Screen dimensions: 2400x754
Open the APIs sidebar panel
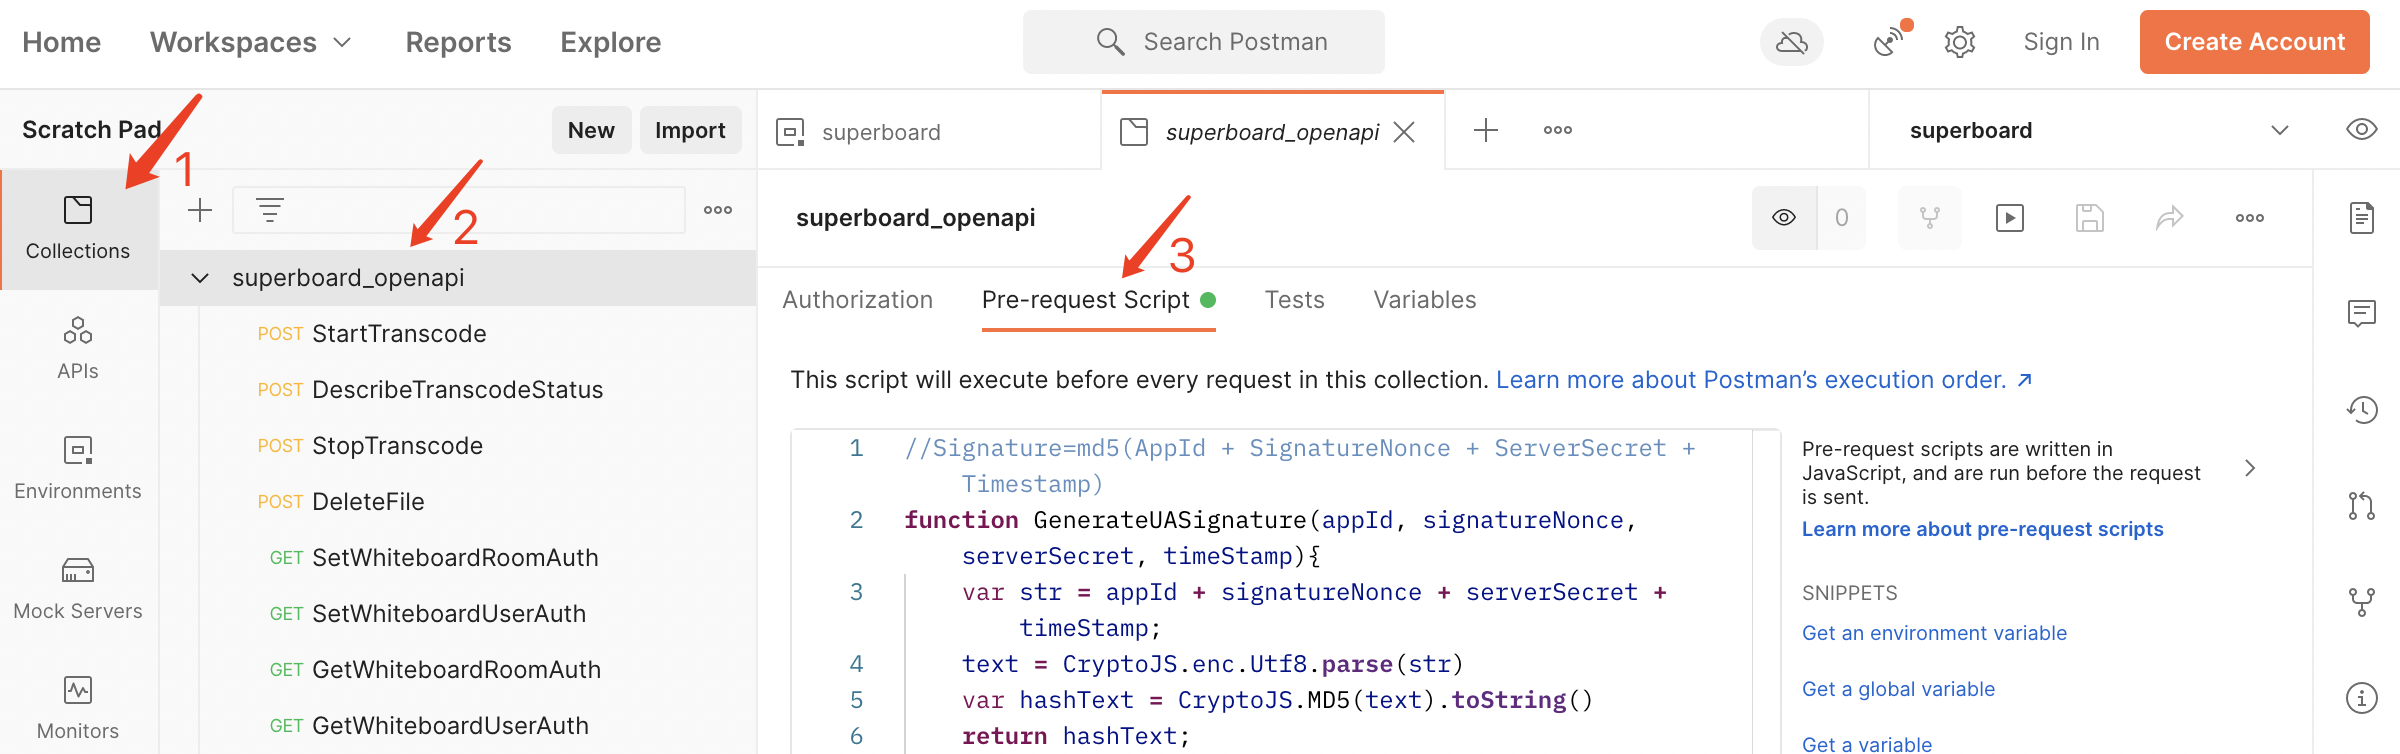[78, 349]
